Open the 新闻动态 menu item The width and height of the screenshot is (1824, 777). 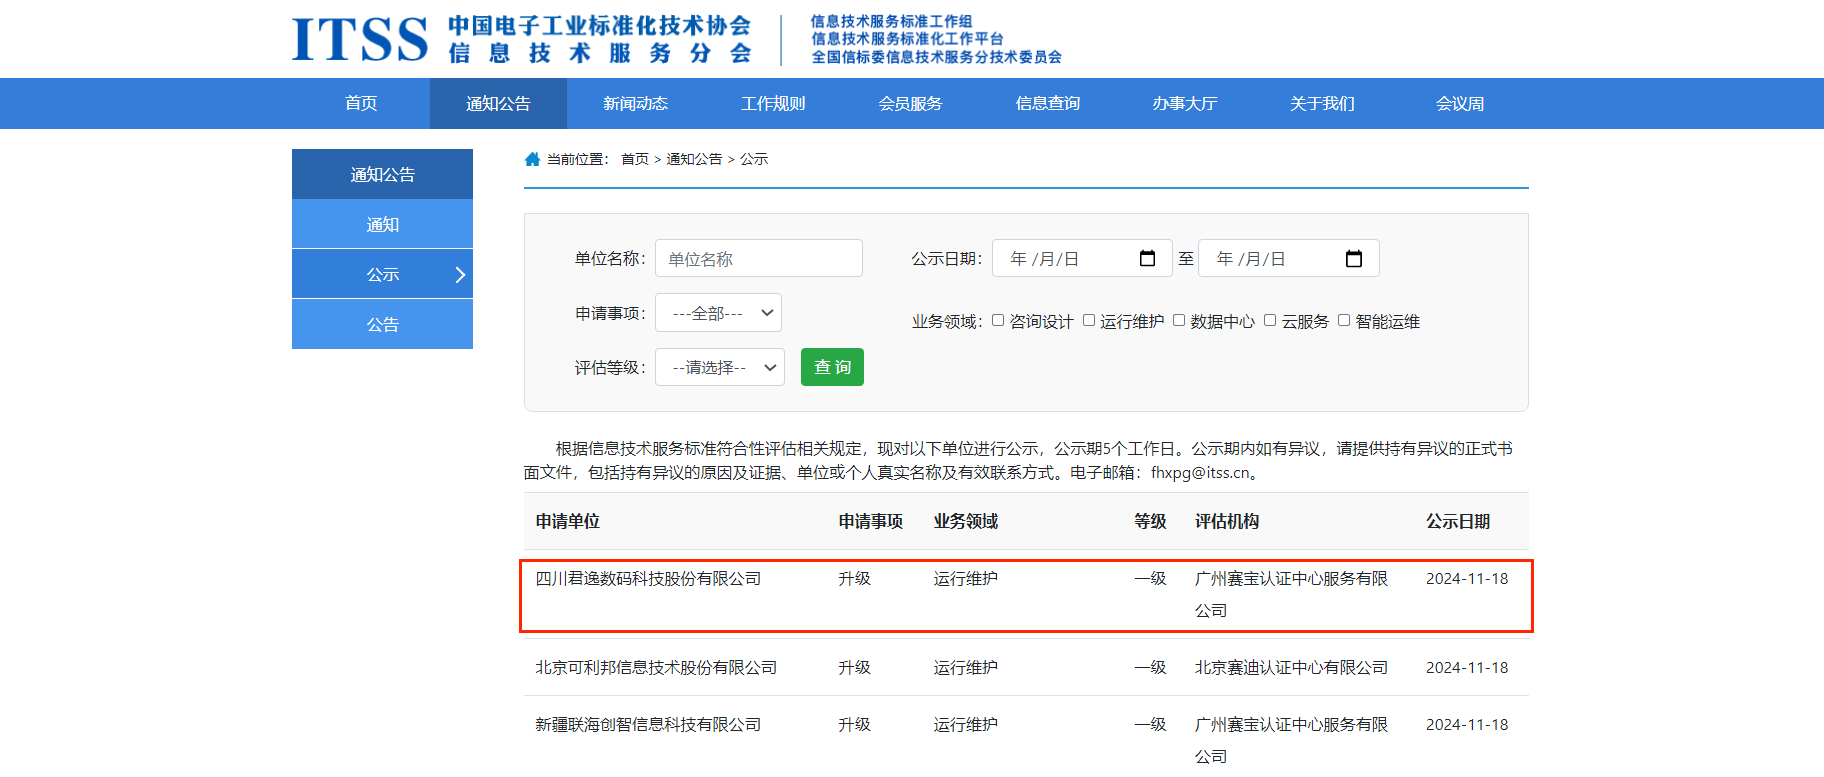pyautogui.click(x=635, y=104)
